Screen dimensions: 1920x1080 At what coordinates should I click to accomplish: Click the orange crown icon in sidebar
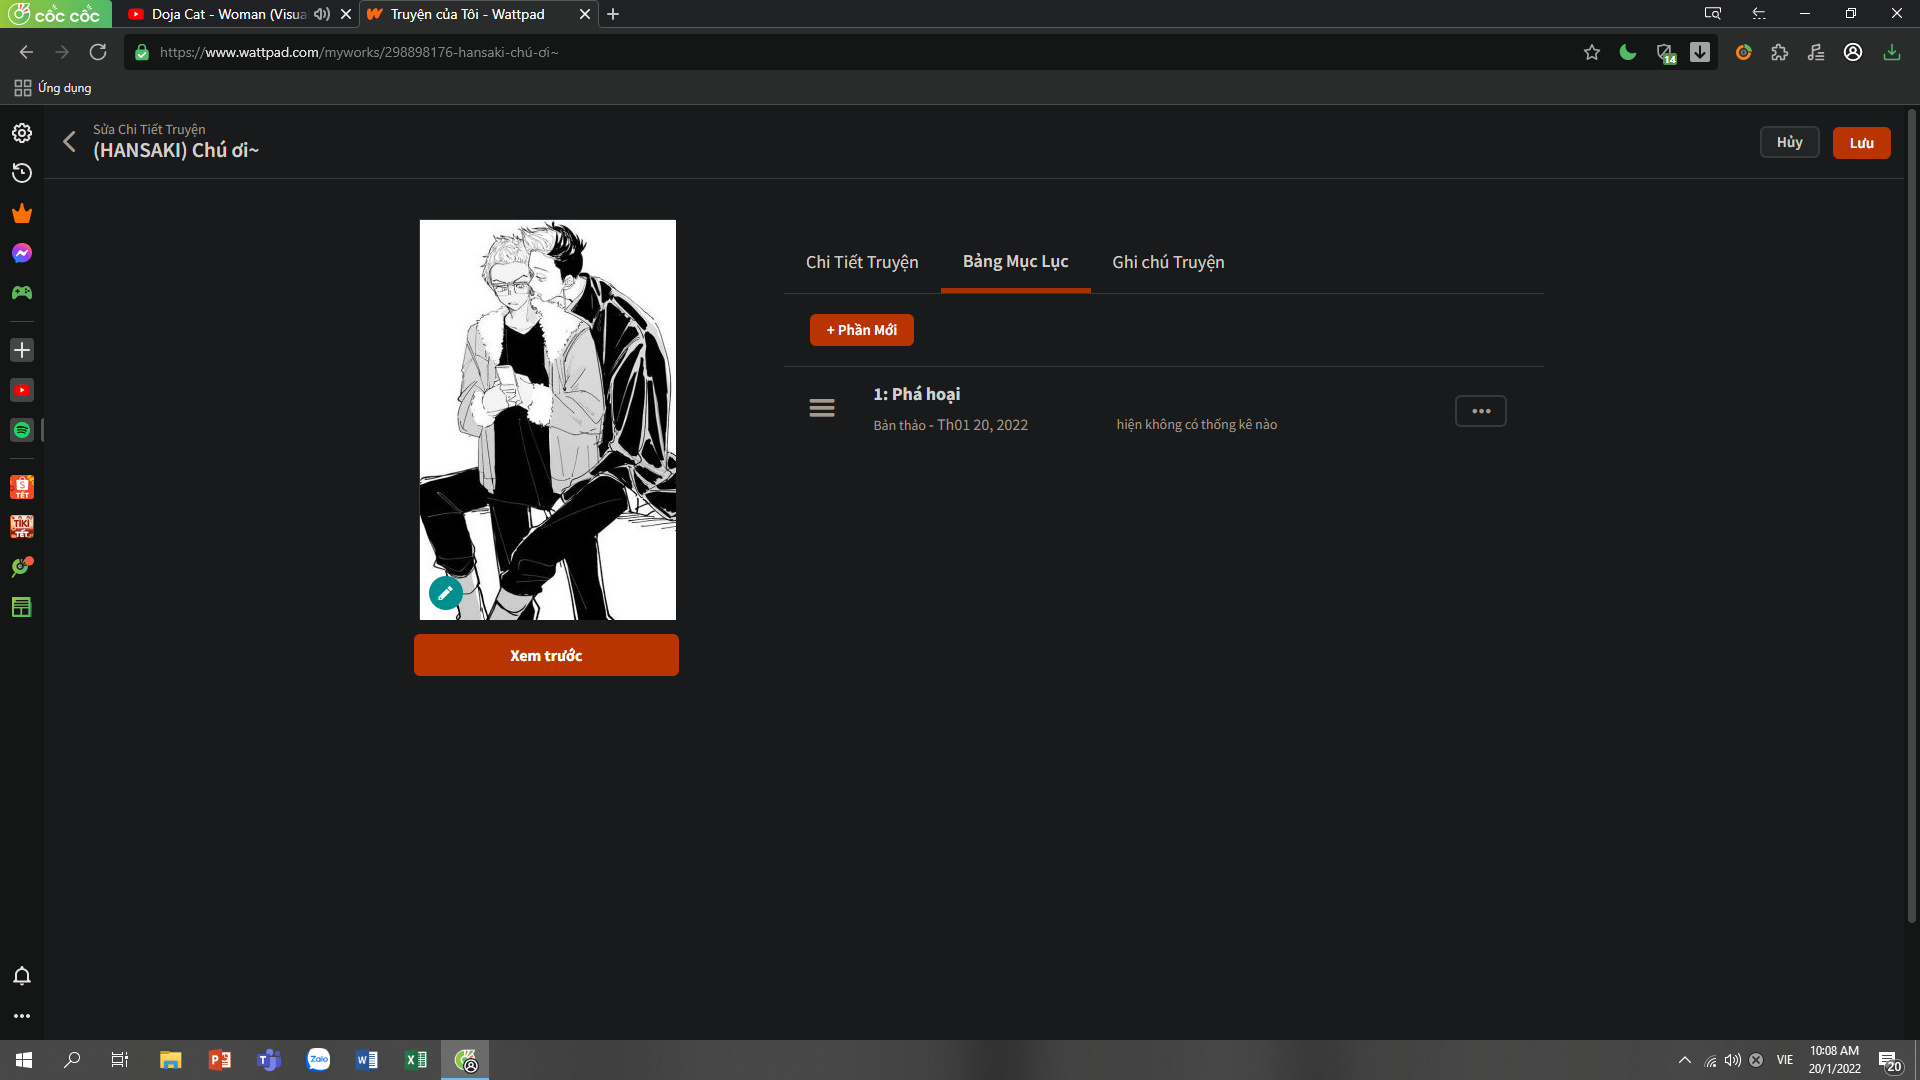coord(22,213)
